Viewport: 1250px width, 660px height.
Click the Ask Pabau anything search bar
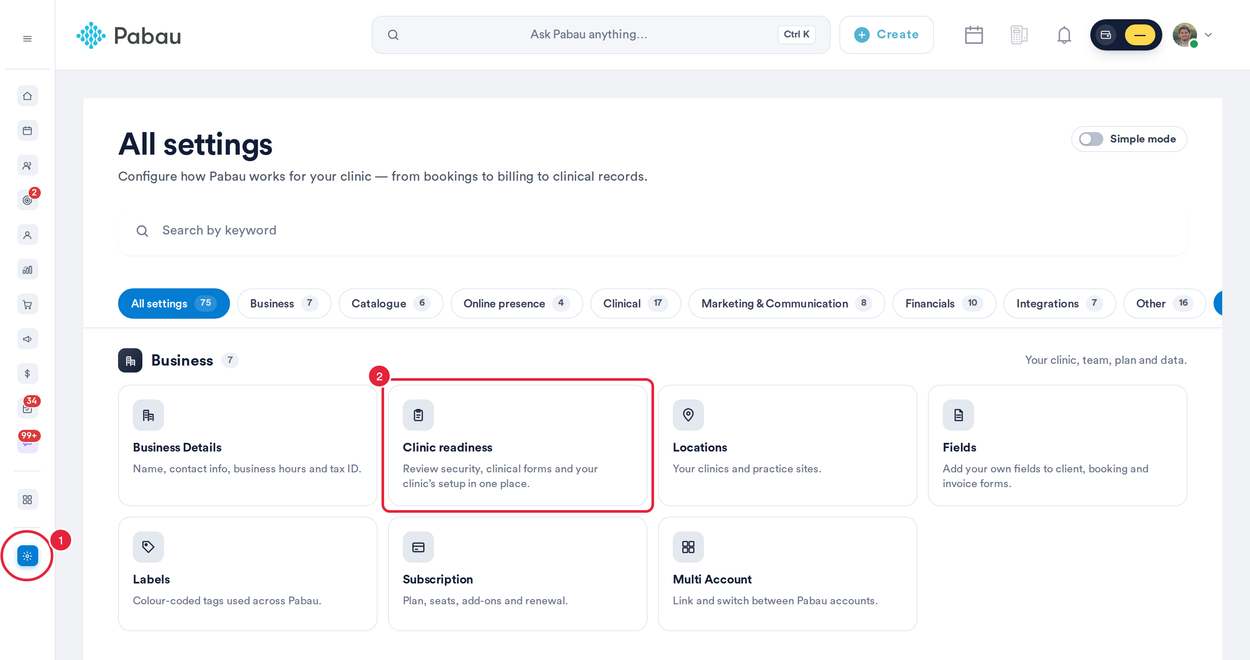[x=601, y=35]
